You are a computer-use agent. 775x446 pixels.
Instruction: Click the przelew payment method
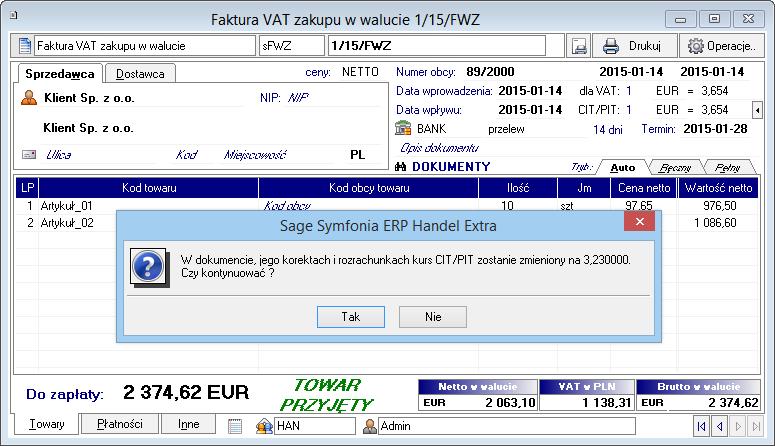[x=506, y=130]
